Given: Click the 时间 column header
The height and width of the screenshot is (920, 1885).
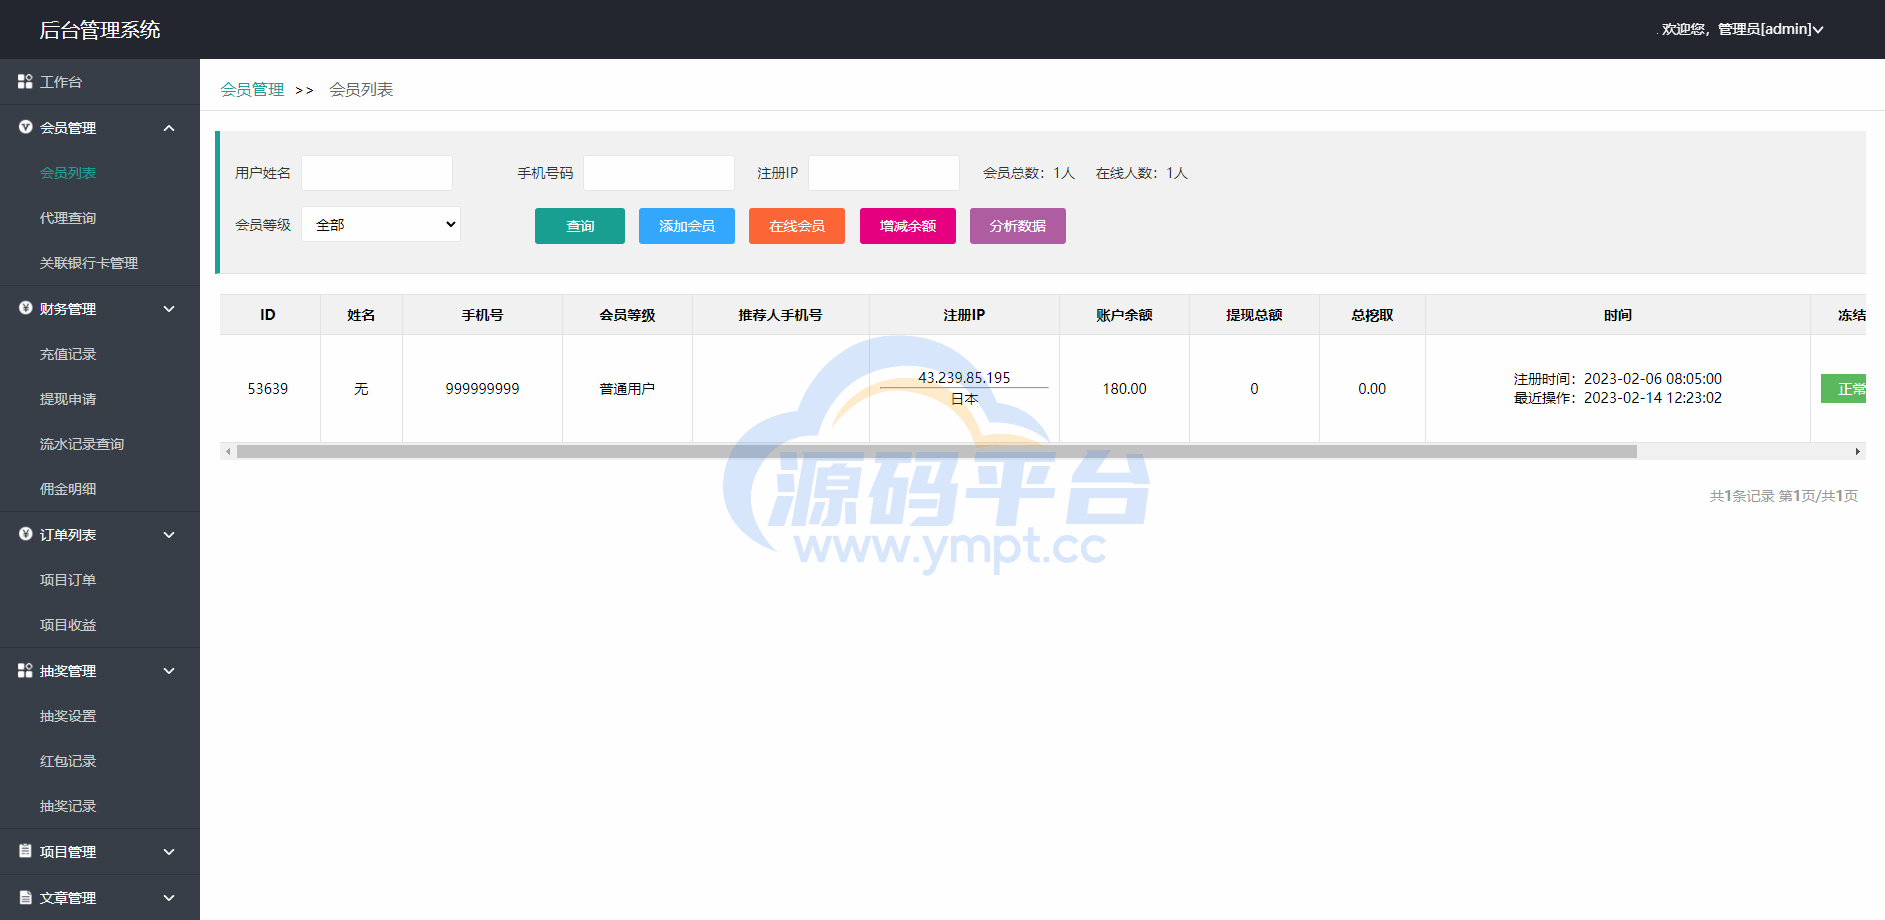Looking at the screenshot, I should pyautogui.click(x=1618, y=315).
